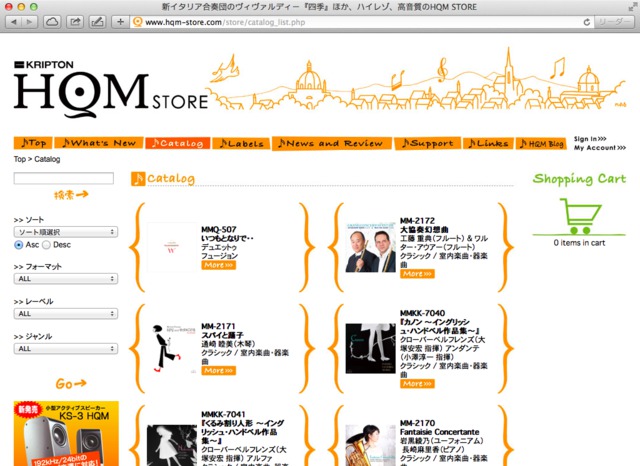Click the MM-2170 album cover thumbnail

pyautogui.click(x=371, y=446)
